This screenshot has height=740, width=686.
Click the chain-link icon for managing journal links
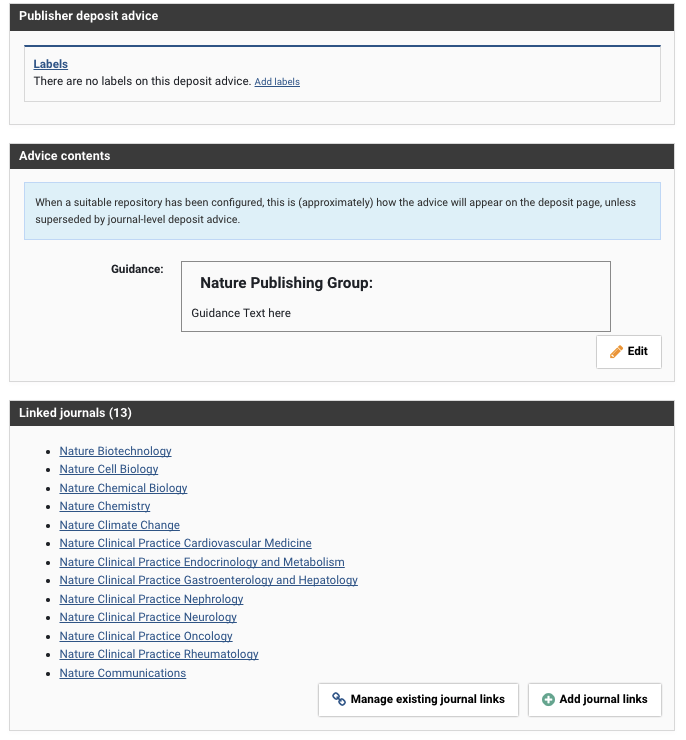tap(339, 700)
